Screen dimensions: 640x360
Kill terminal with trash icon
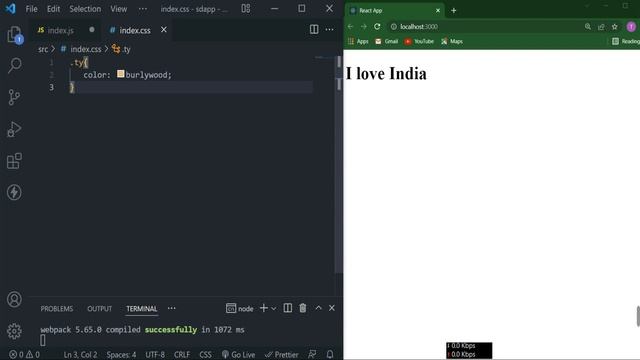pyautogui.click(x=303, y=308)
